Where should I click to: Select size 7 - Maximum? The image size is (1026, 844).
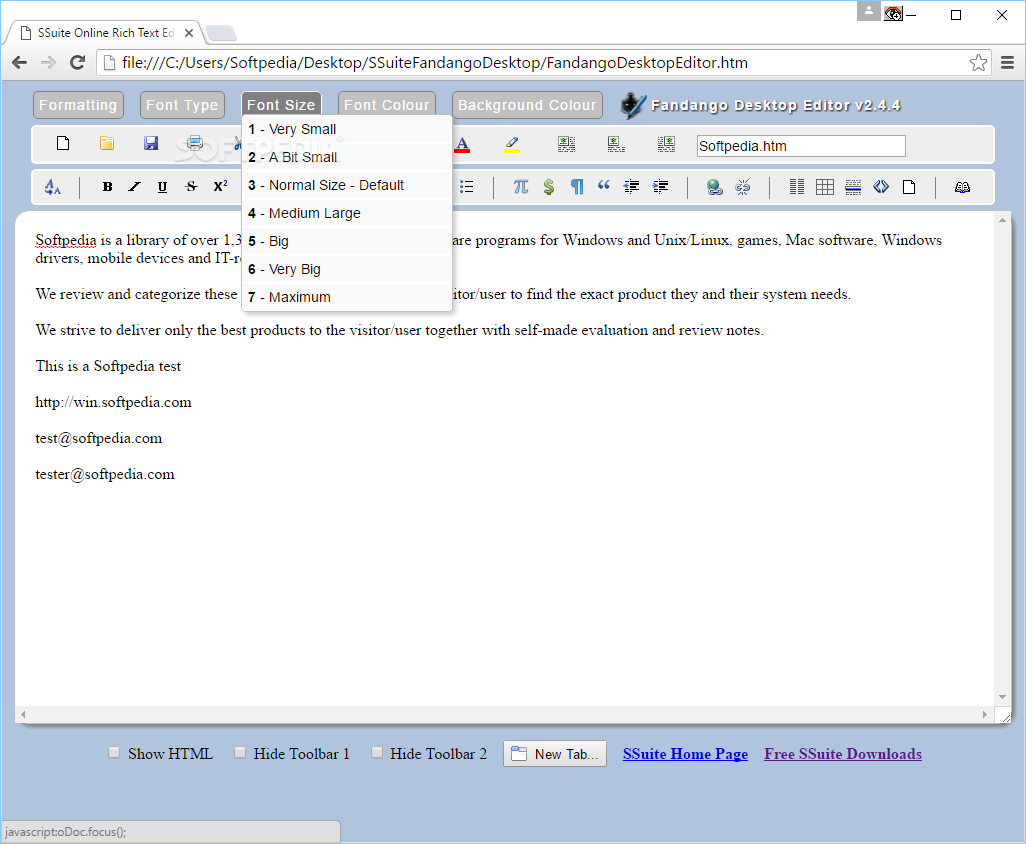[x=347, y=297]
